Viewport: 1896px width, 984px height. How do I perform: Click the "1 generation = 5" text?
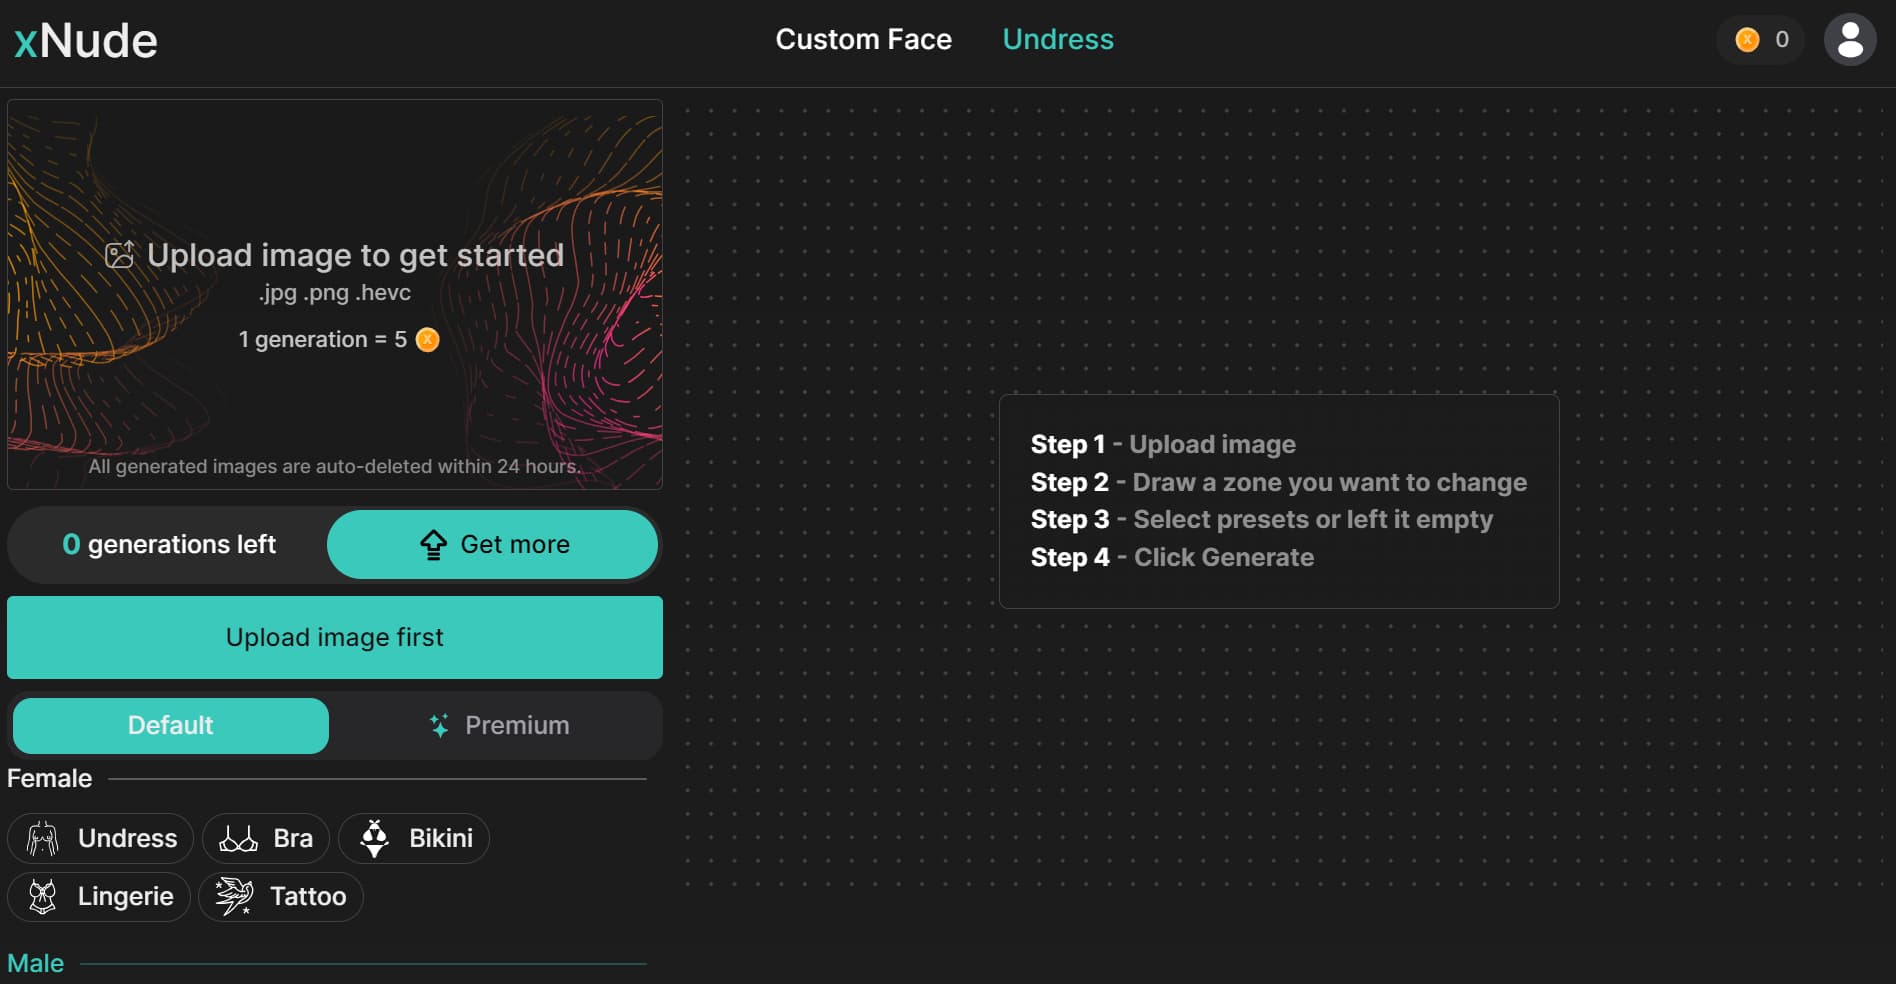tap(322, 340)
